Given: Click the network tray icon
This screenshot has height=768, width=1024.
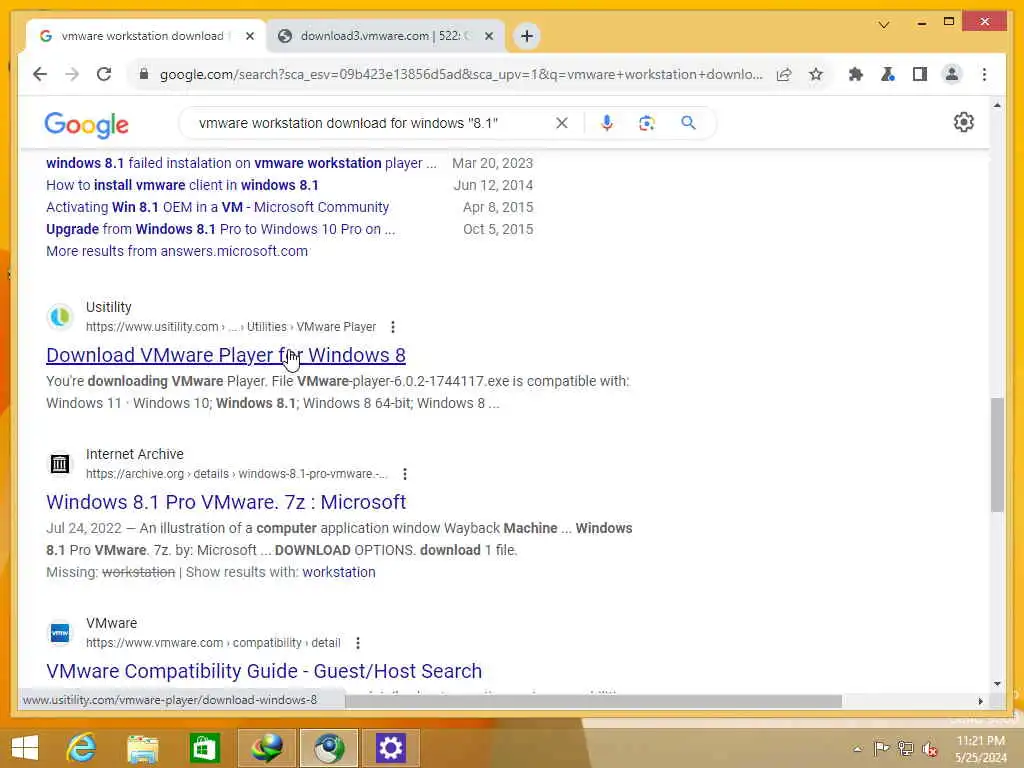Looking at the screenshot, I should pyautogui.click(x=905, y=748).
